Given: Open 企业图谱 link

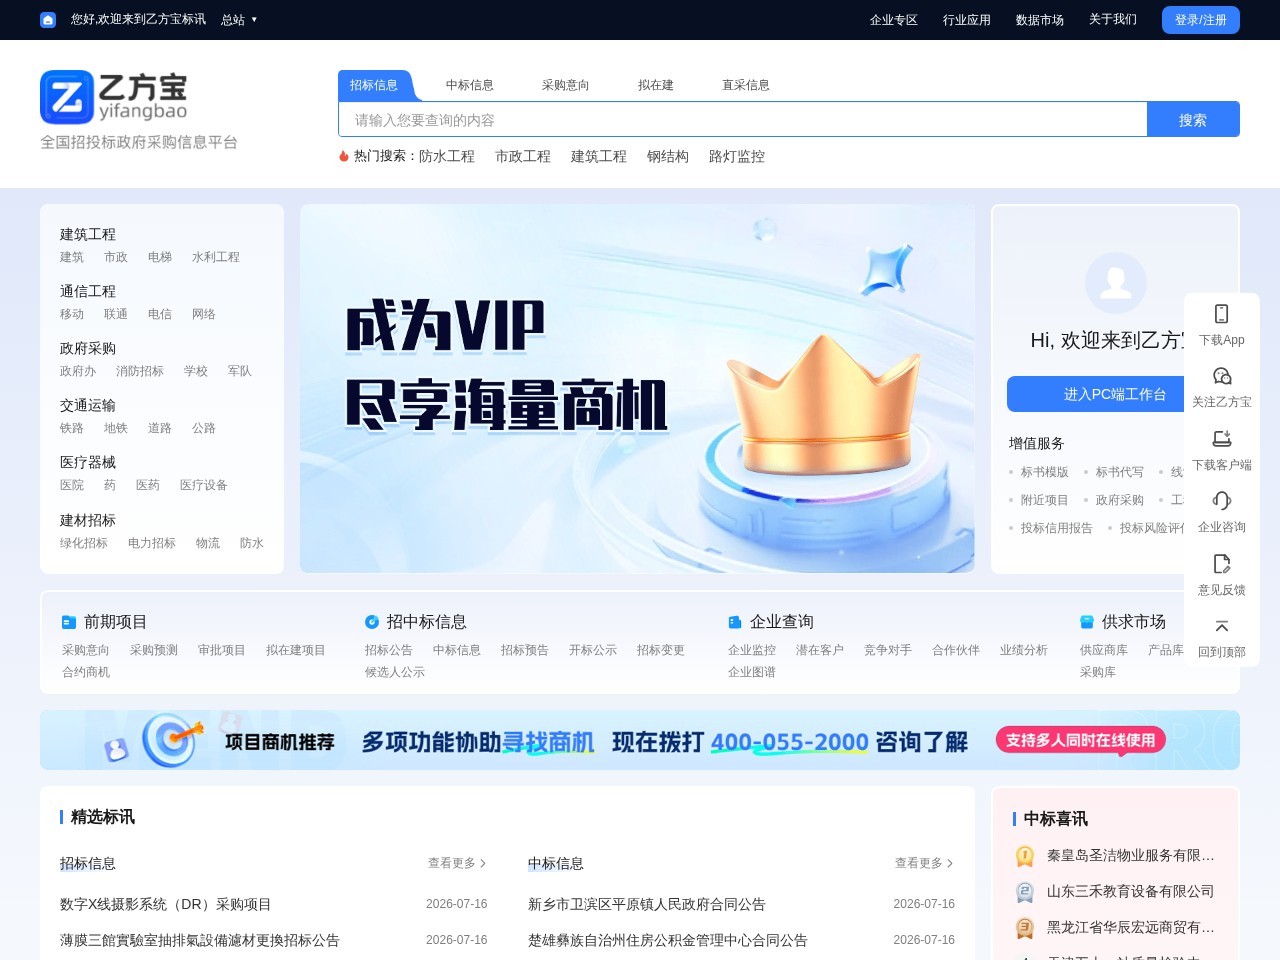Looking at the screenshot, I should (x=752, y=672).
